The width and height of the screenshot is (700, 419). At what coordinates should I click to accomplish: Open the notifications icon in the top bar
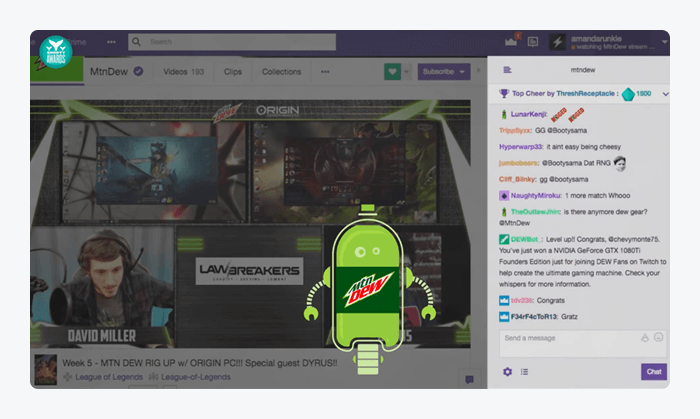tap(533, 42)
